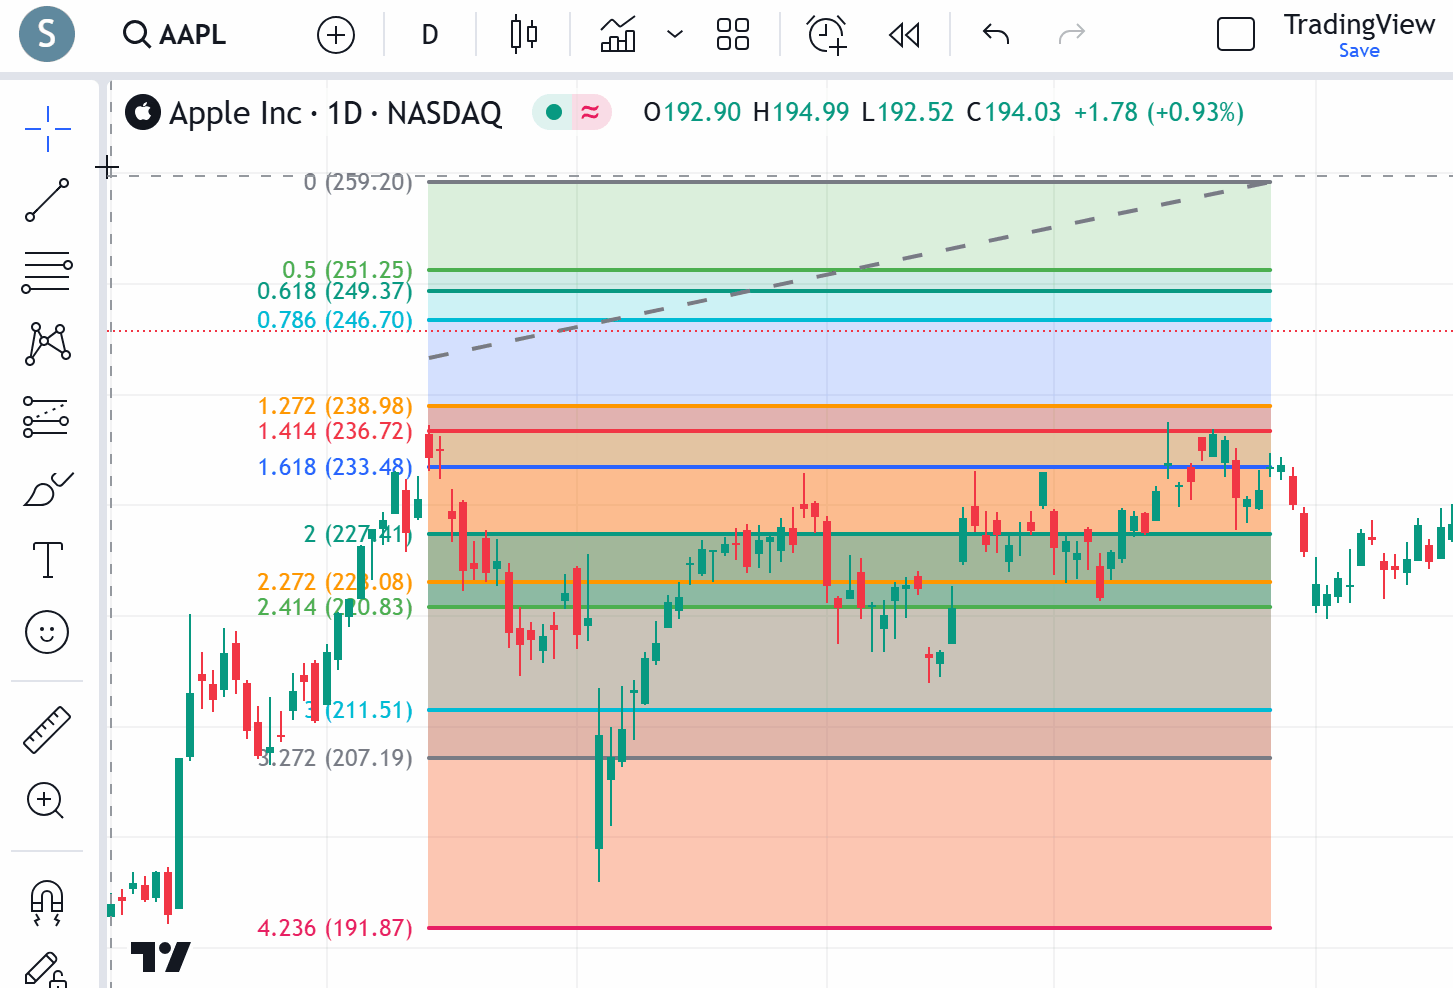Open the D timeframe interval selector

point(430,35)
